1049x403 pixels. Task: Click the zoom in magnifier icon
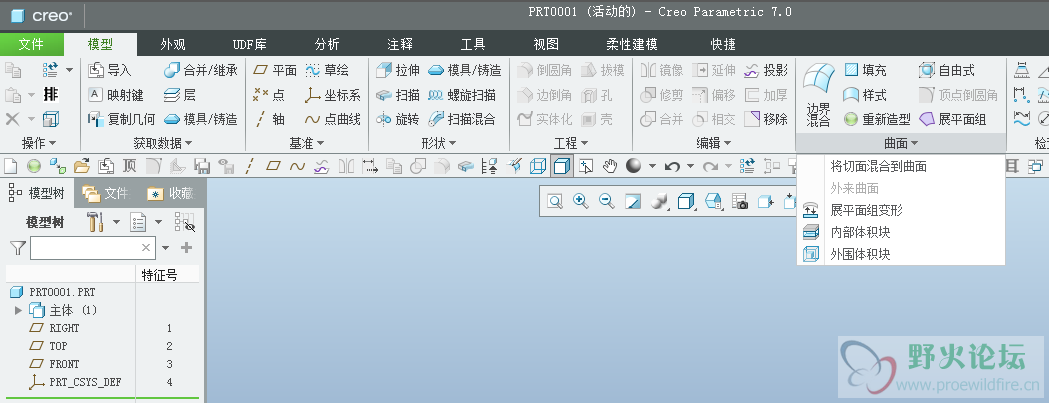click(581, 201)
